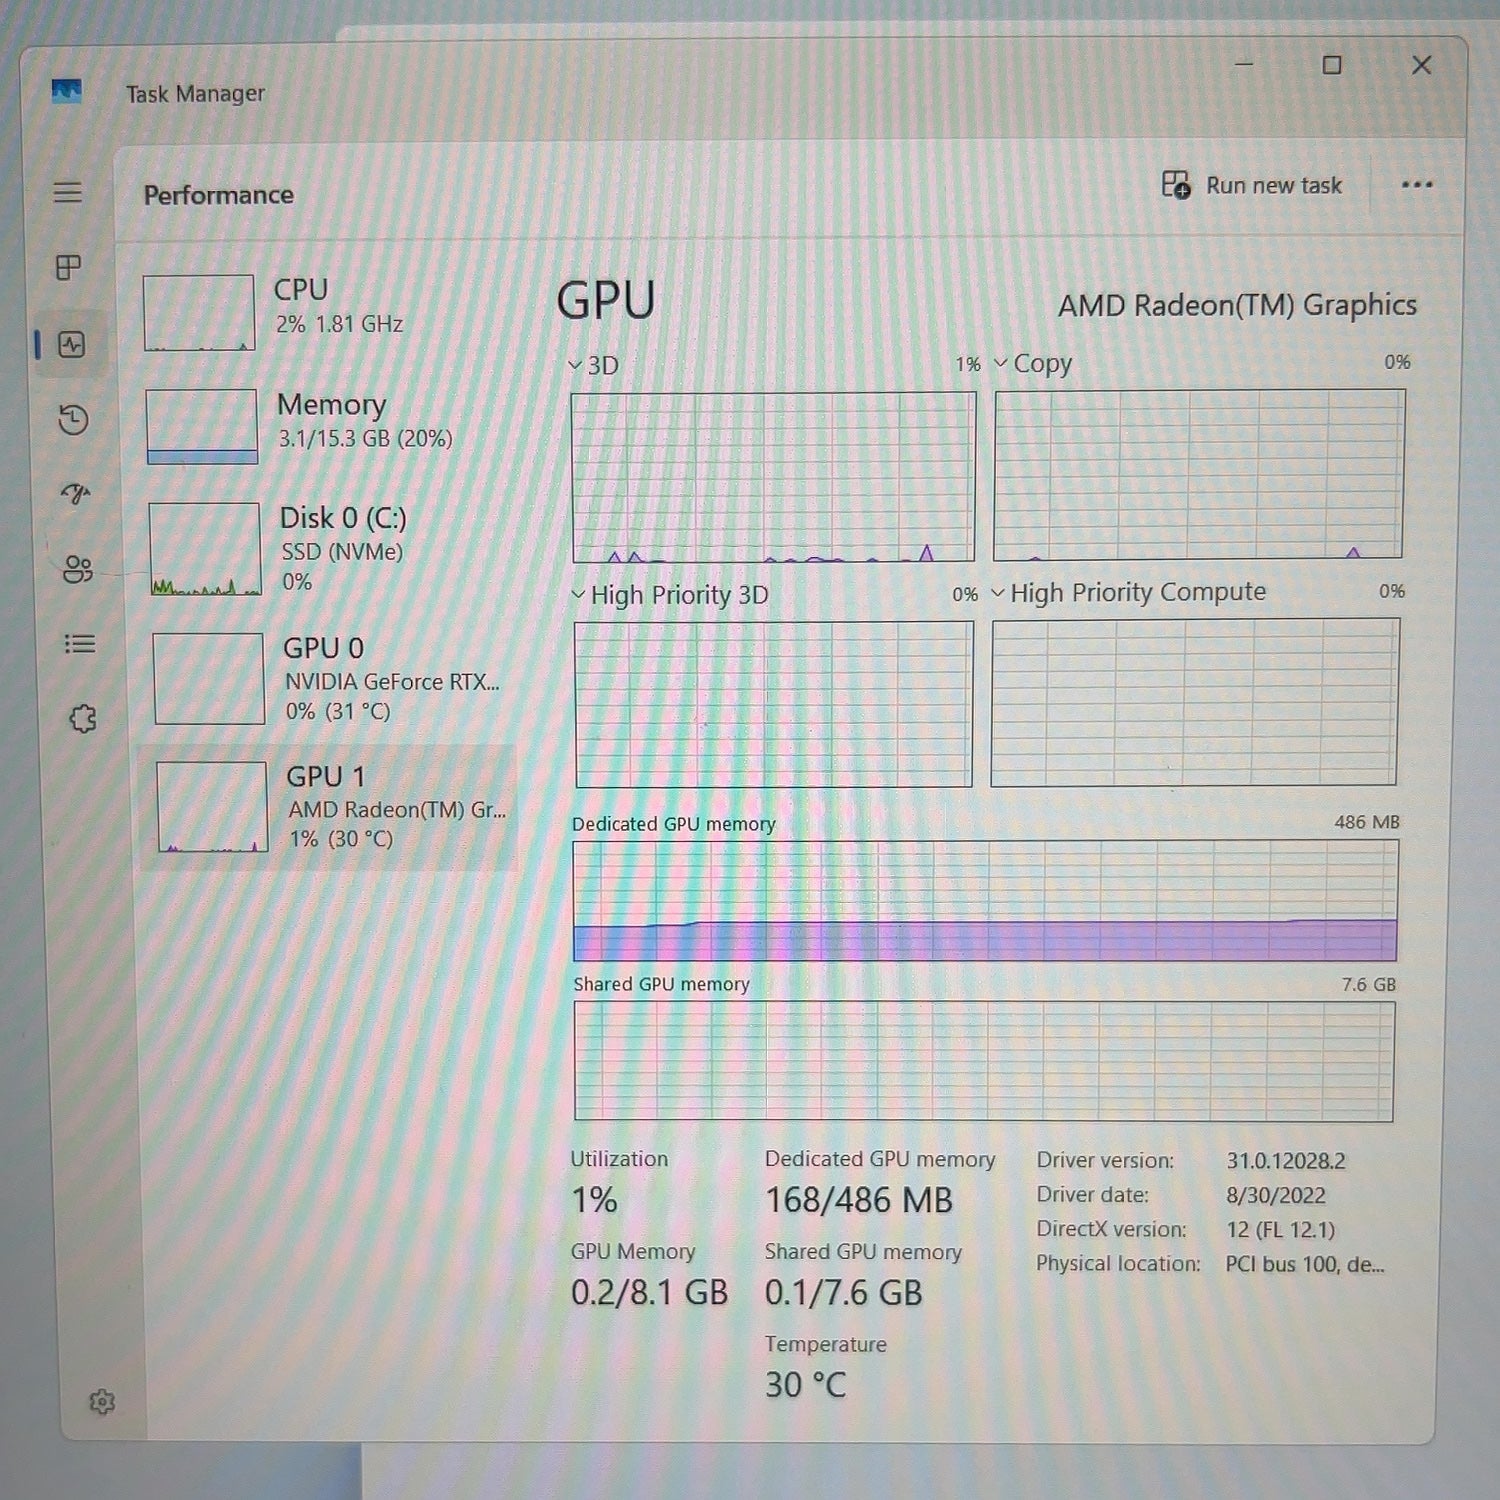The height and width of the screenshot is (1500, 1500).
Task: Click the 3D engine graph
Action: (773, 477)
